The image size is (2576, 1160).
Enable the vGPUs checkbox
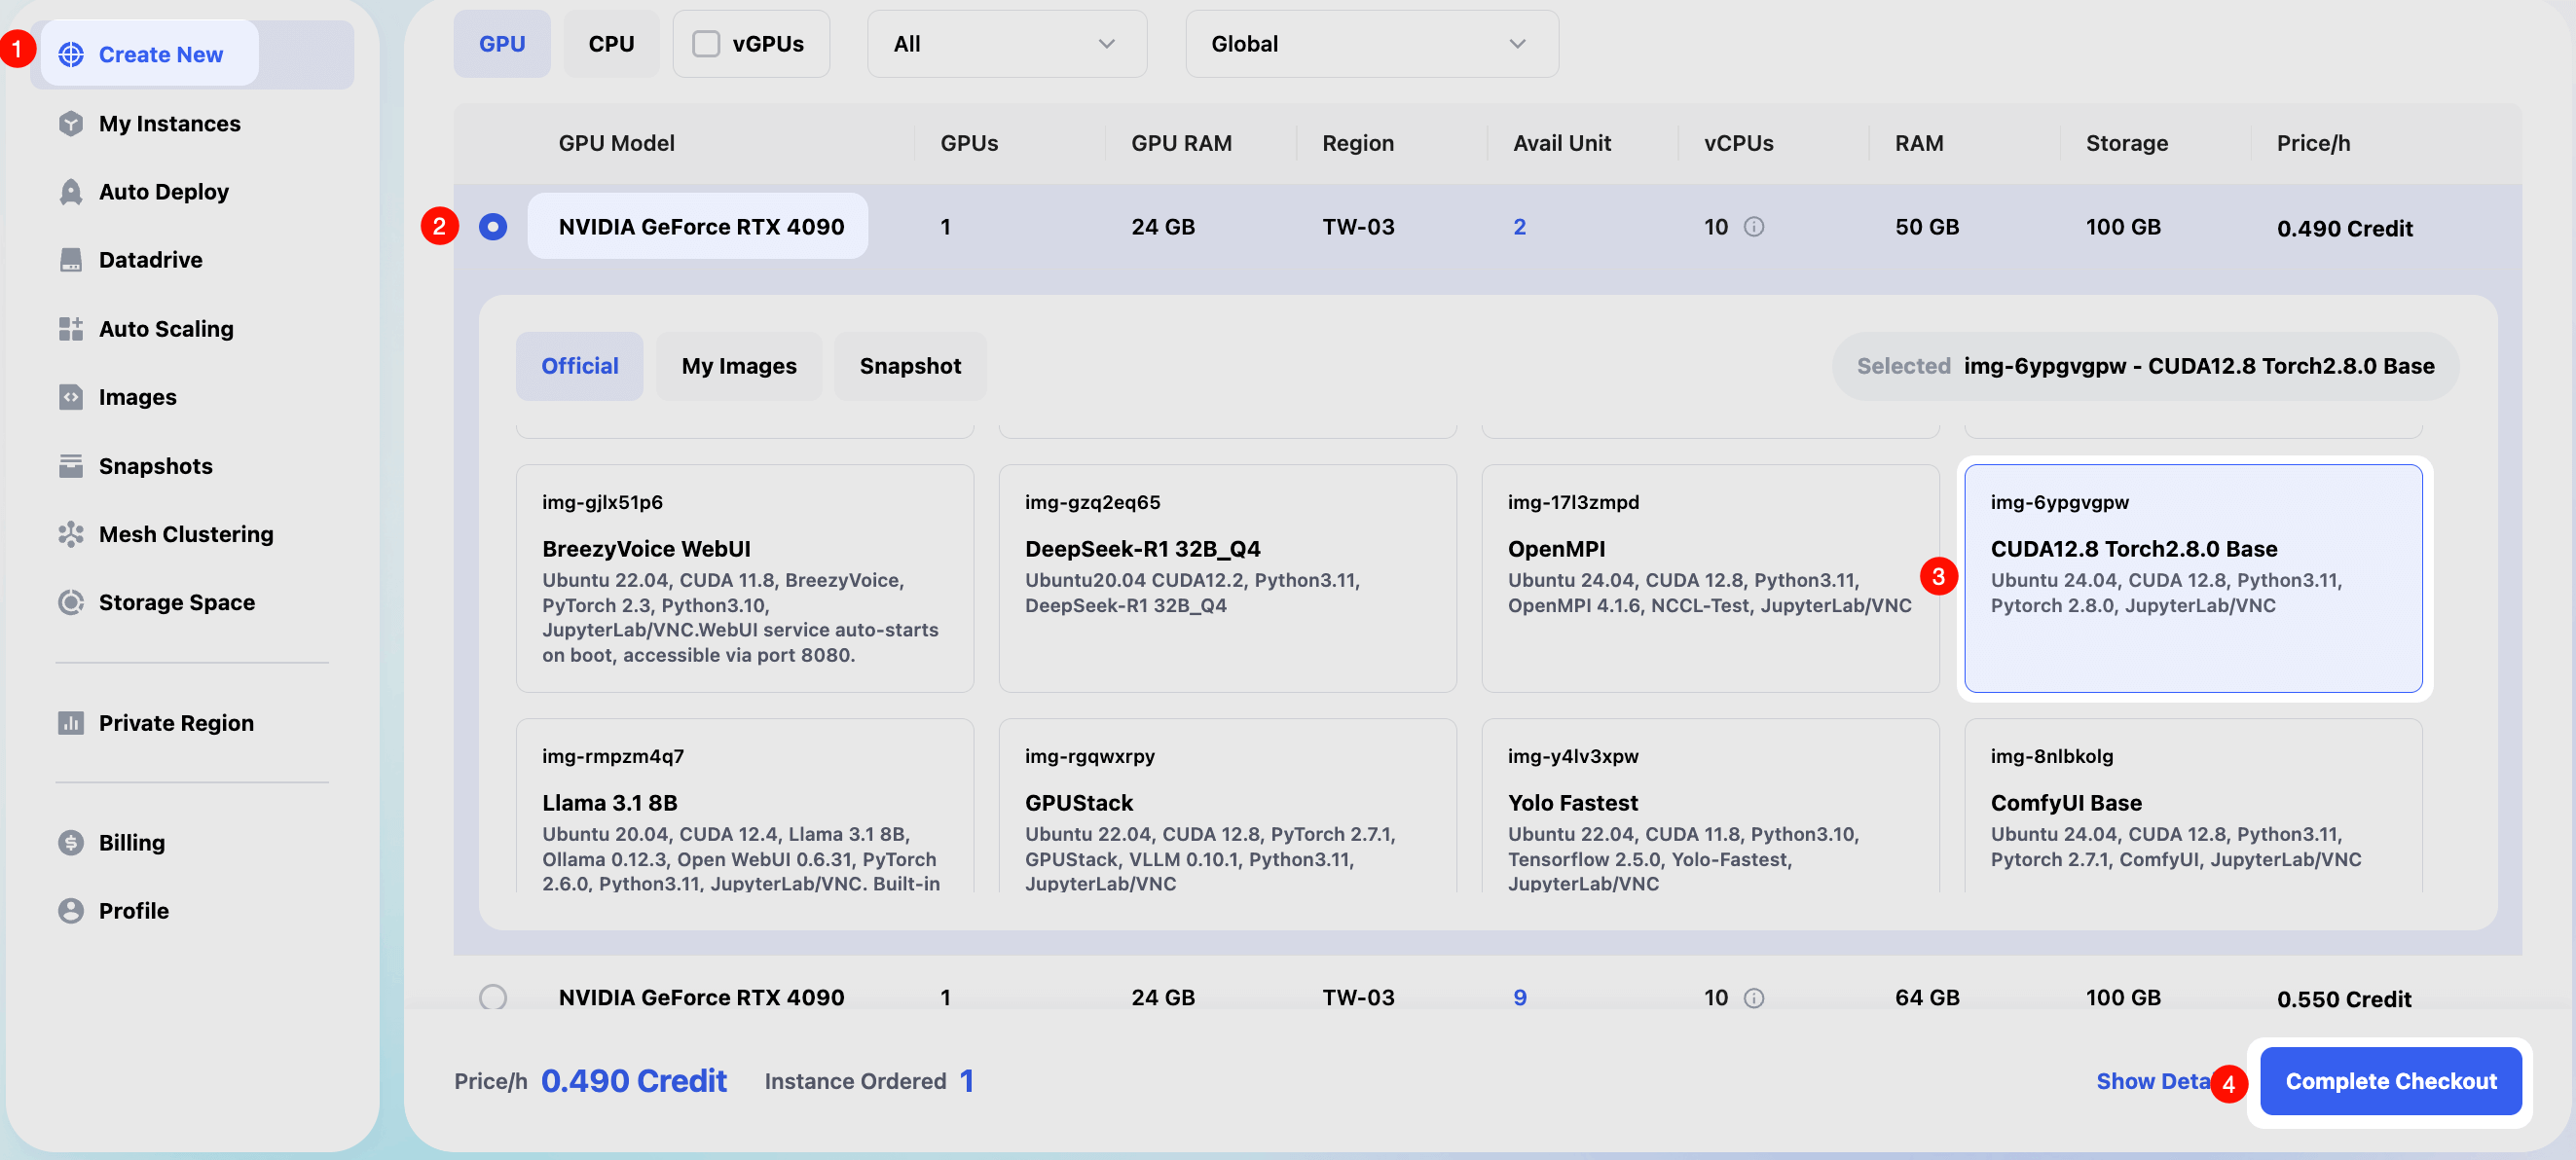click(706, 44)
